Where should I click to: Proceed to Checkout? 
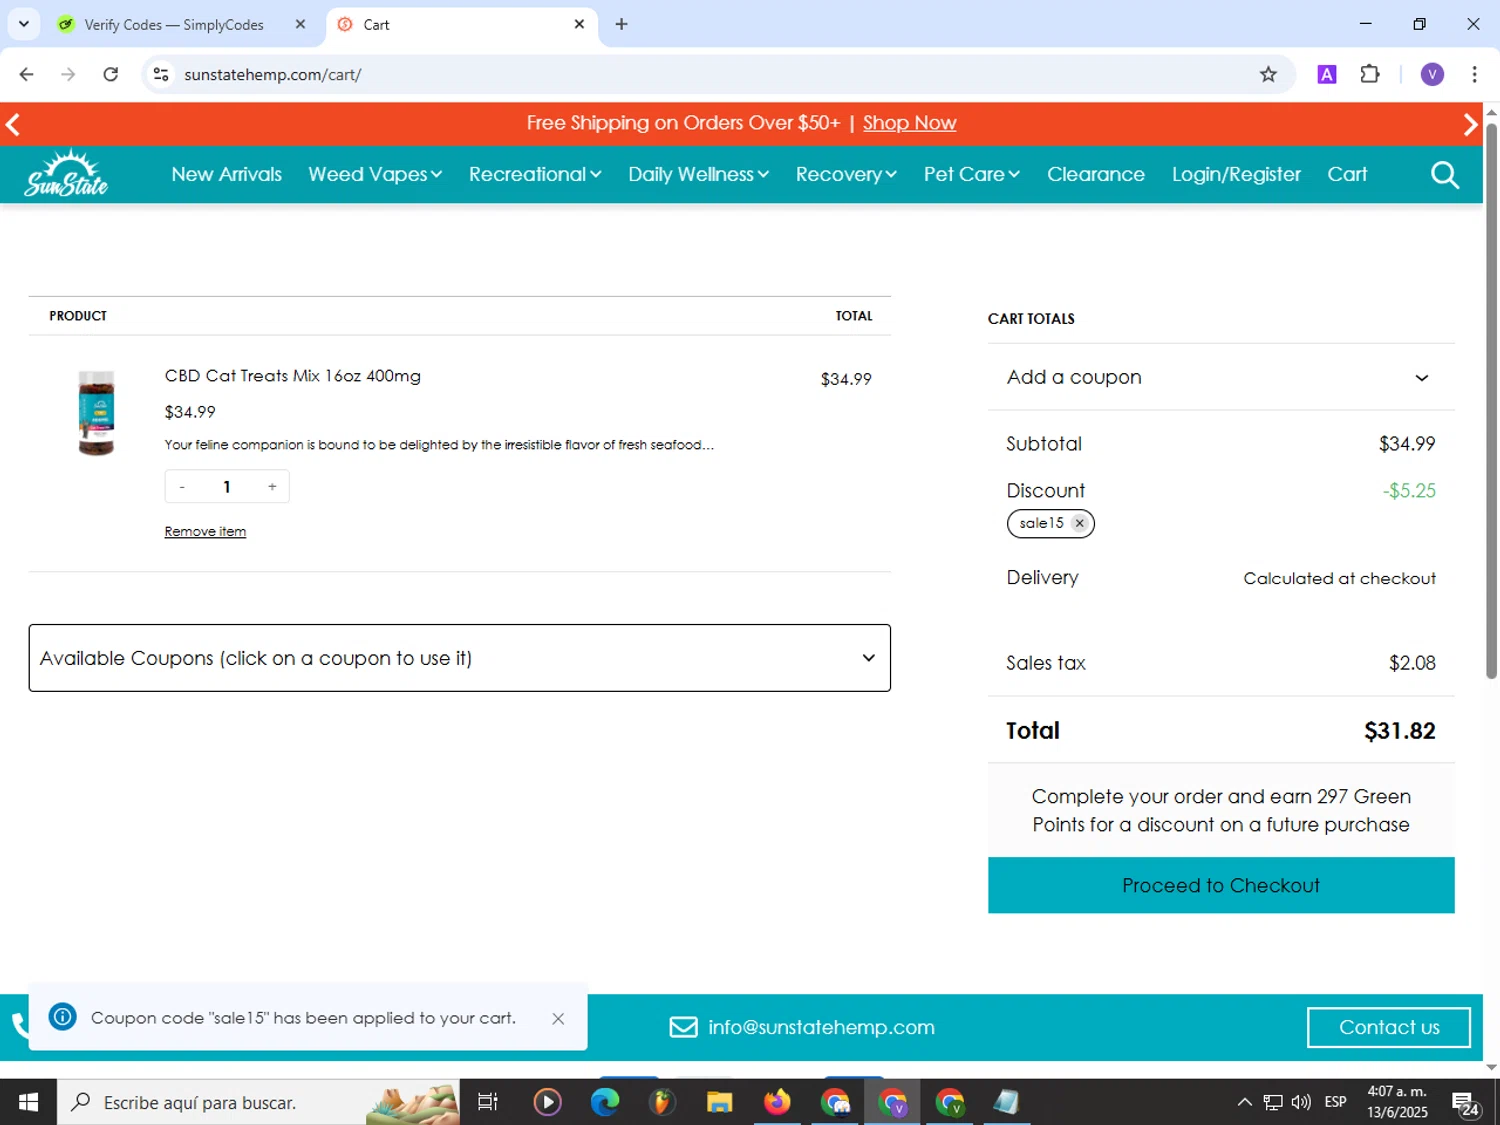(x=1221, y=885)
